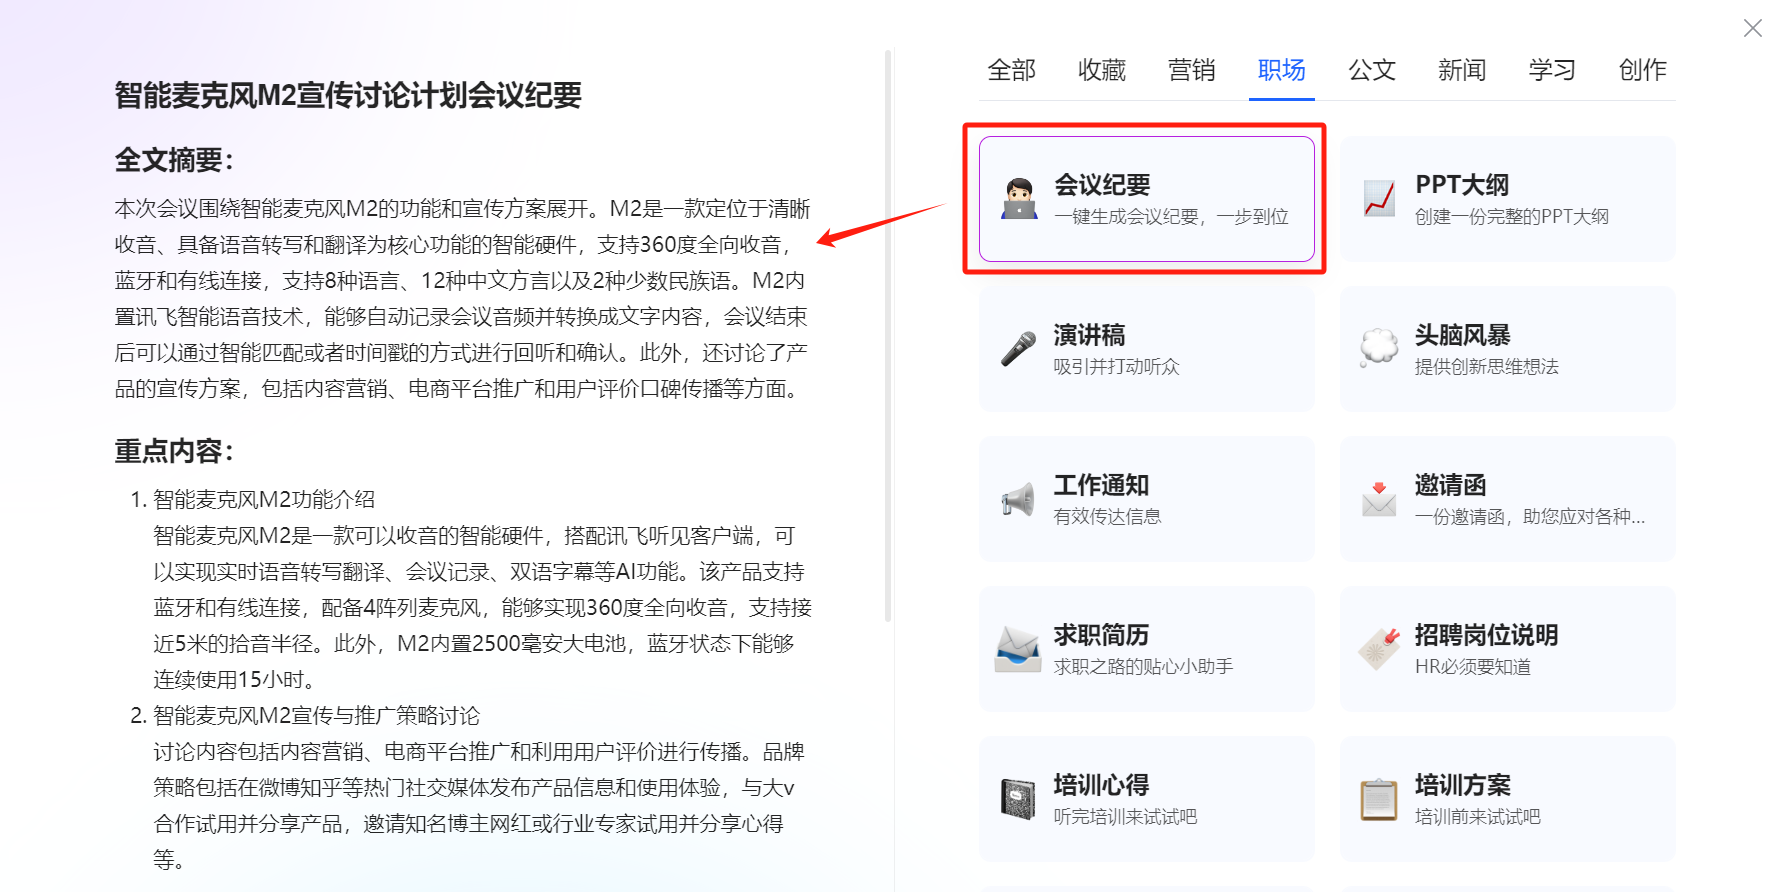The height and width of the screenshot is (892, 1784).
Task: Select the 营销 tab
Action: (x=1192, y=70)
